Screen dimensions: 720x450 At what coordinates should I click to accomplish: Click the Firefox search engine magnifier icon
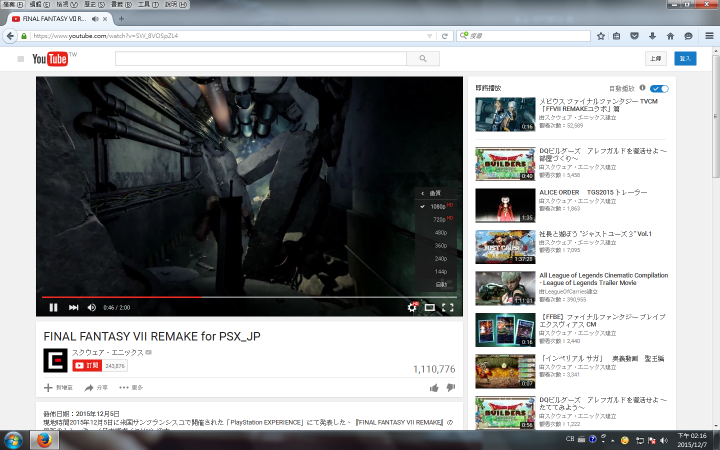pyautogui.click(x=464, y=35)
